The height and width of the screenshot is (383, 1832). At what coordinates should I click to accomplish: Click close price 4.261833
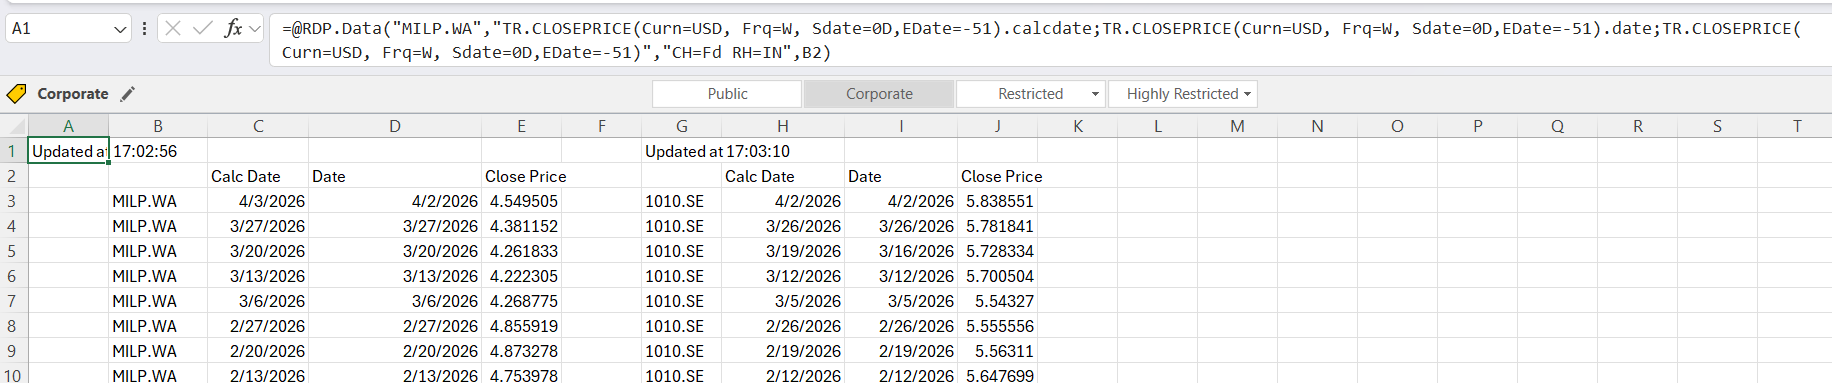click(x=521, y=251)
